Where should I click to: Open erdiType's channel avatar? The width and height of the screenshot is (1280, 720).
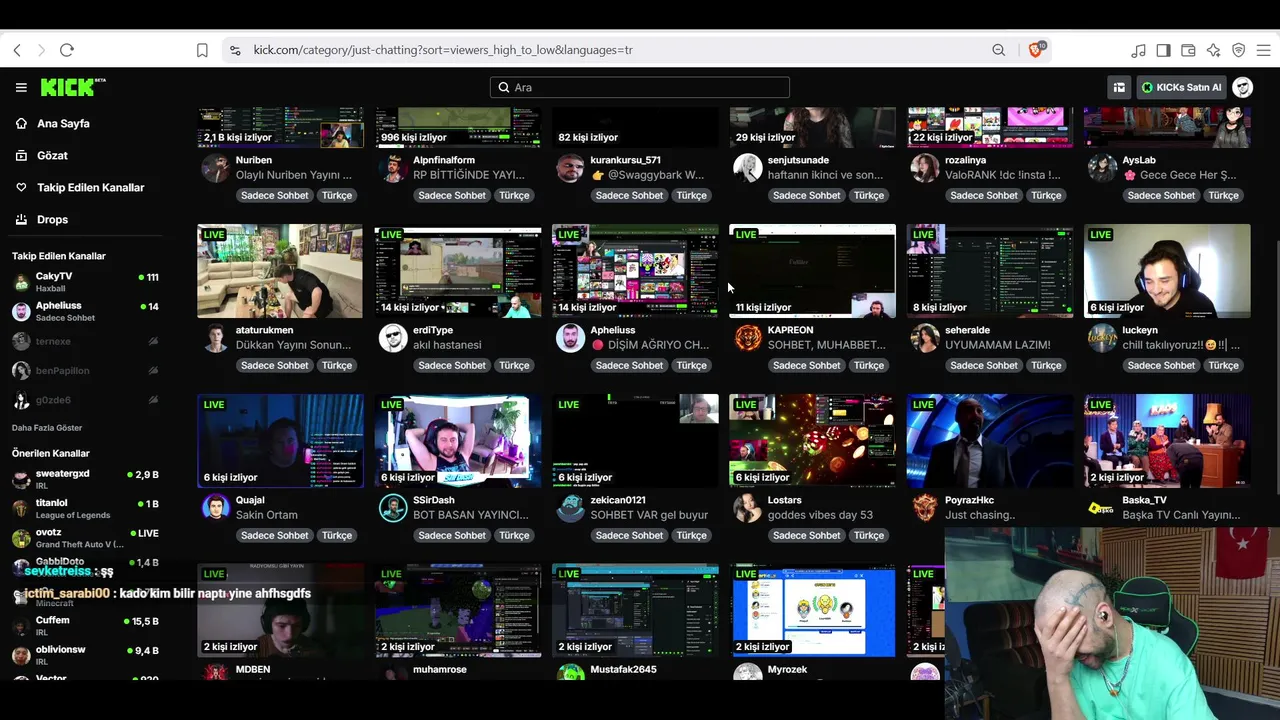coord(393,337)
